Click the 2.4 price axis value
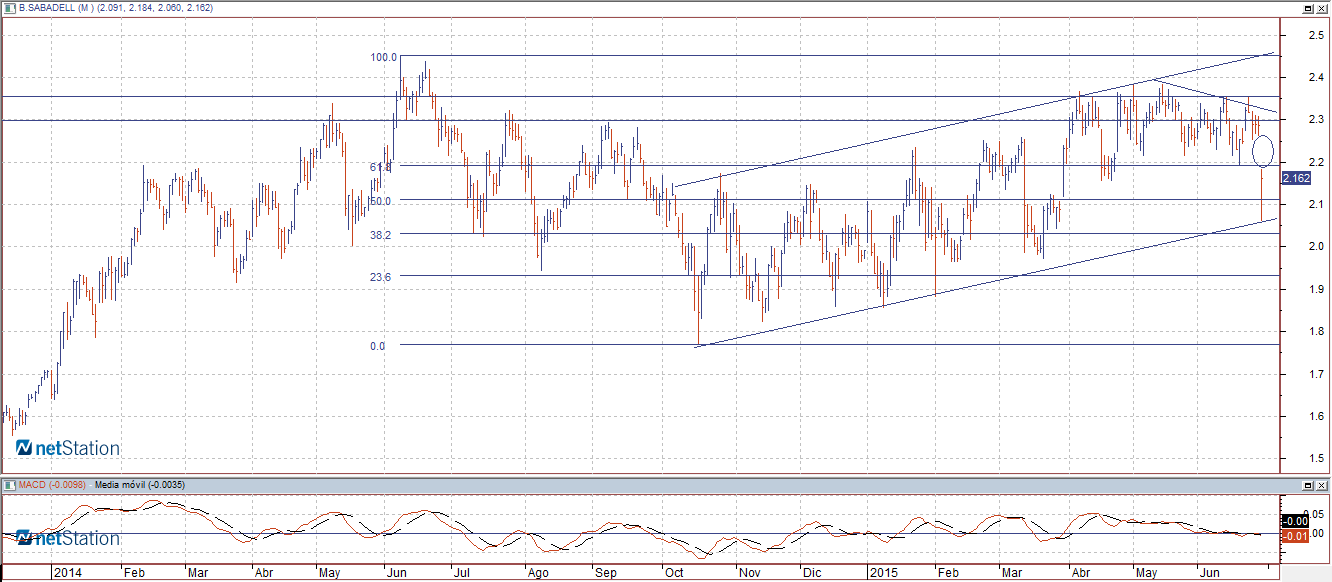This screenshot has height=582, width=1332. [x=1317, y=77]
